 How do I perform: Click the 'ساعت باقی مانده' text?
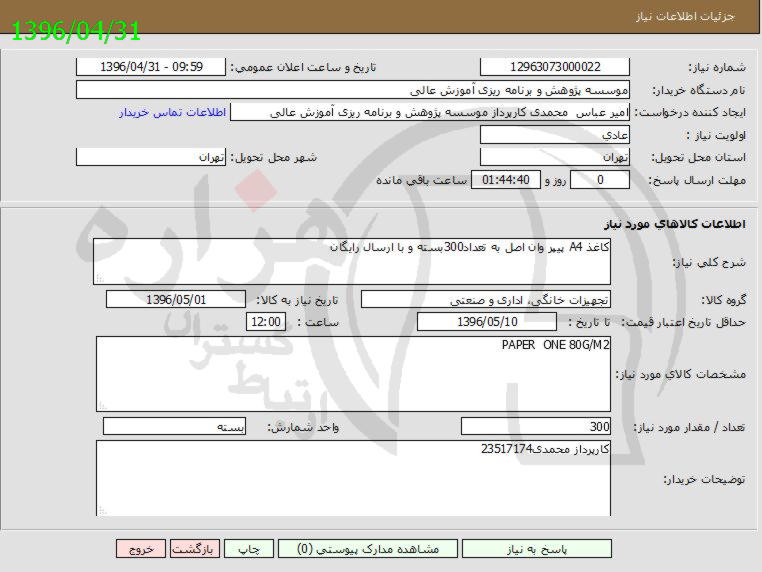pos(421,180)
